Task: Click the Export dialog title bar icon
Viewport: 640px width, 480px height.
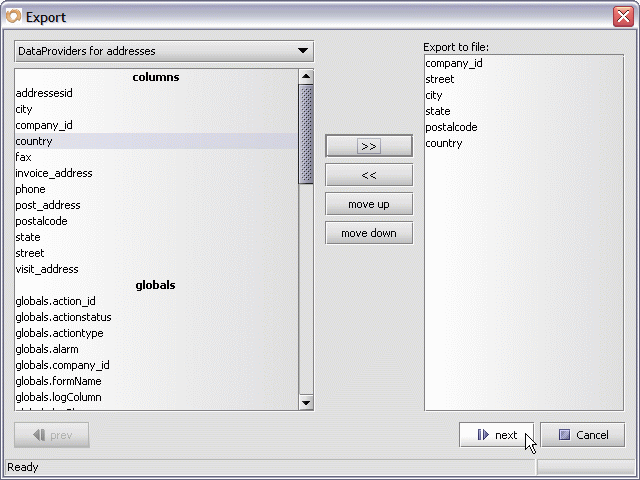Action: point(13,16)
